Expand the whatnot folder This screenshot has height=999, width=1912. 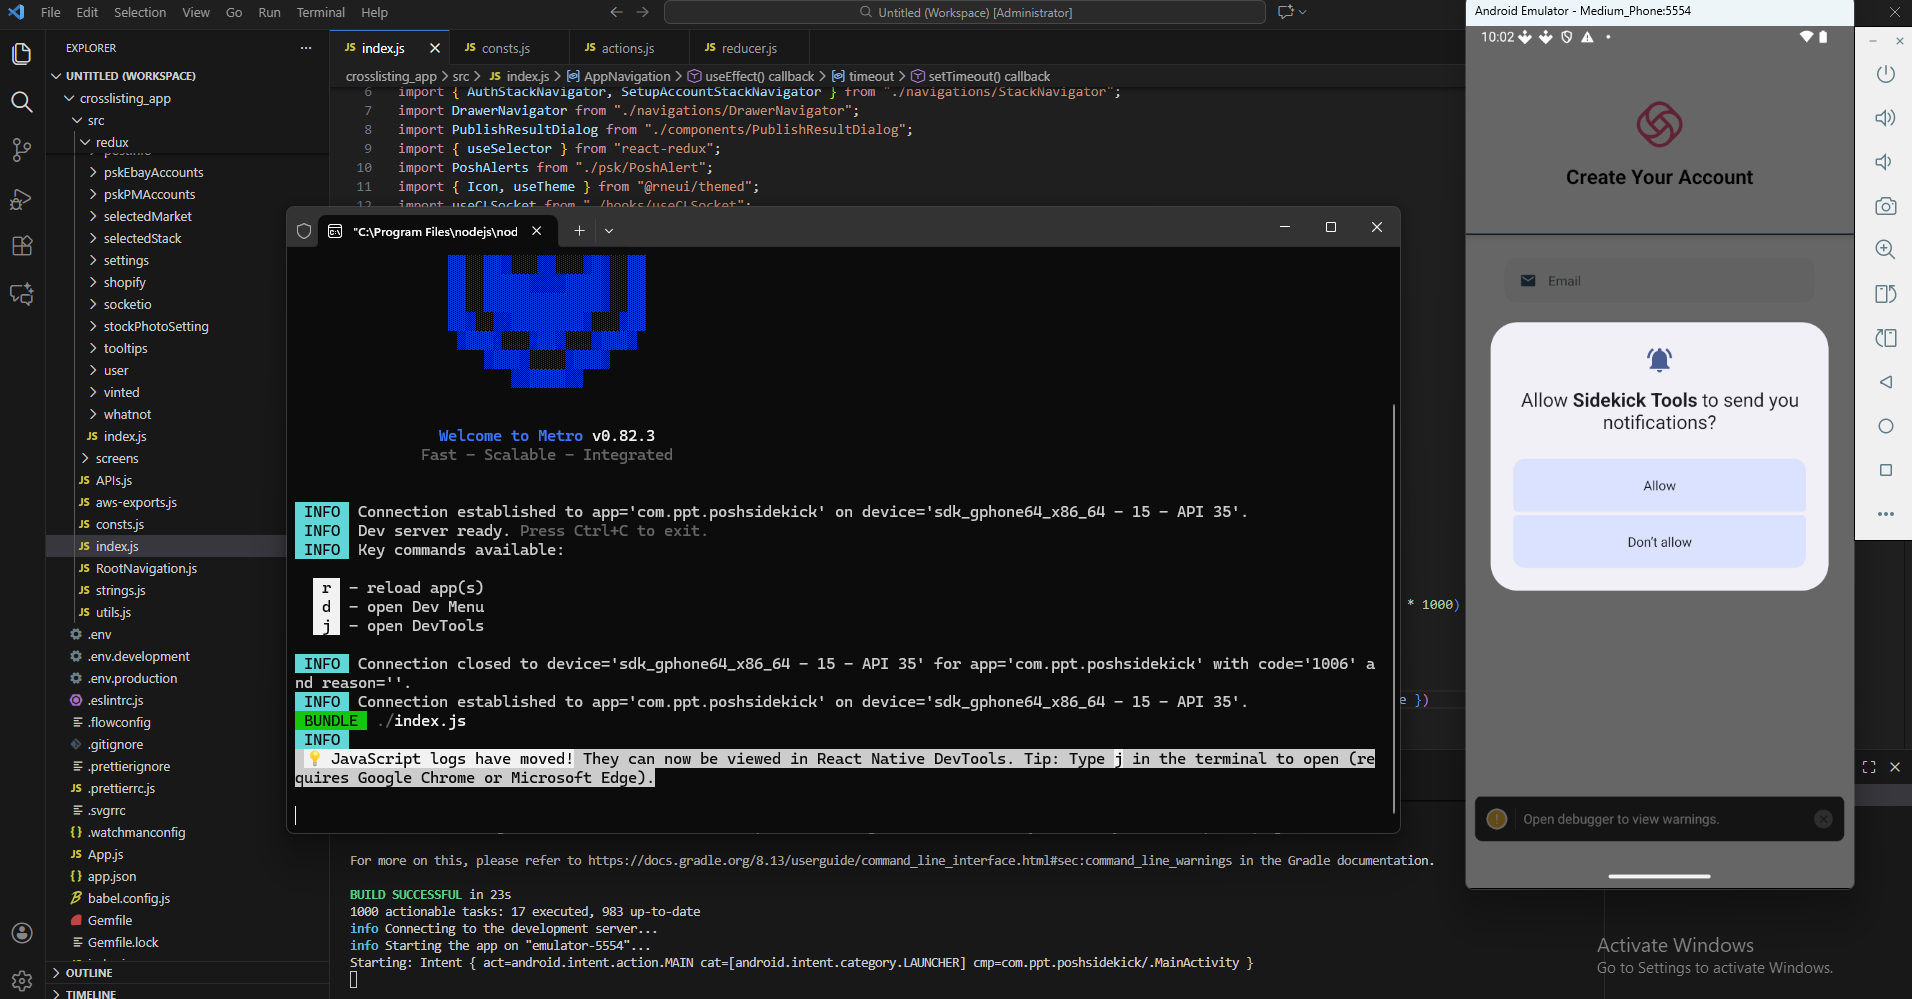pyautogui.click(x=127, y=414)
